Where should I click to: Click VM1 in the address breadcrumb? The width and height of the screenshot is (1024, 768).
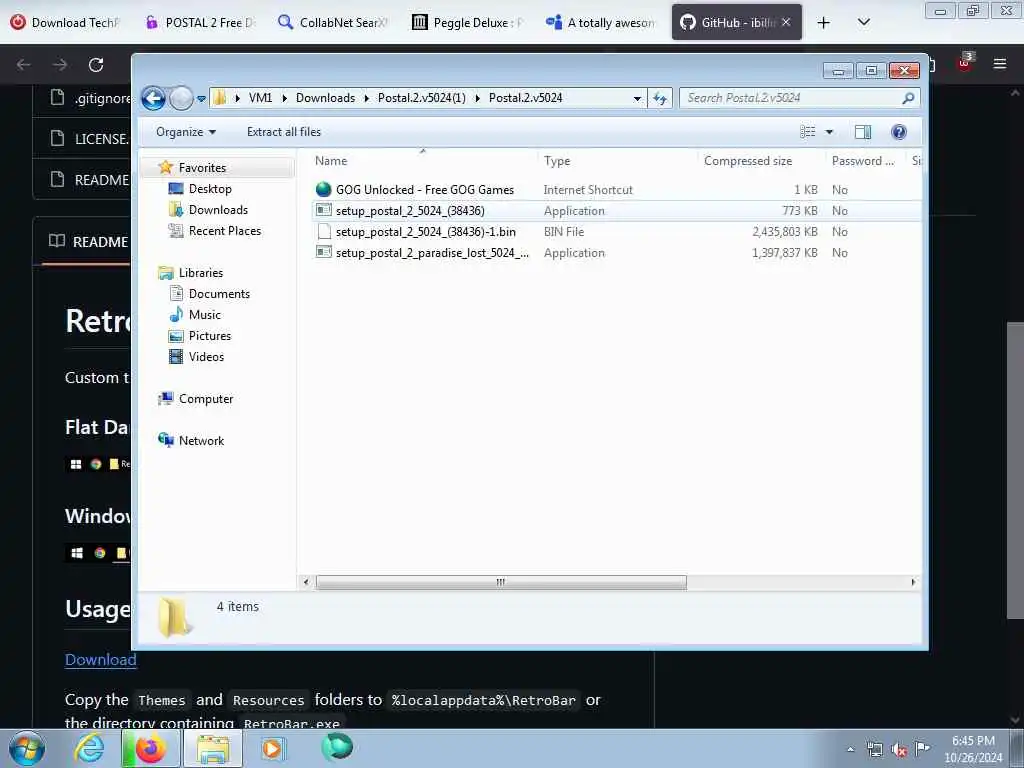(x=260, y=98)
